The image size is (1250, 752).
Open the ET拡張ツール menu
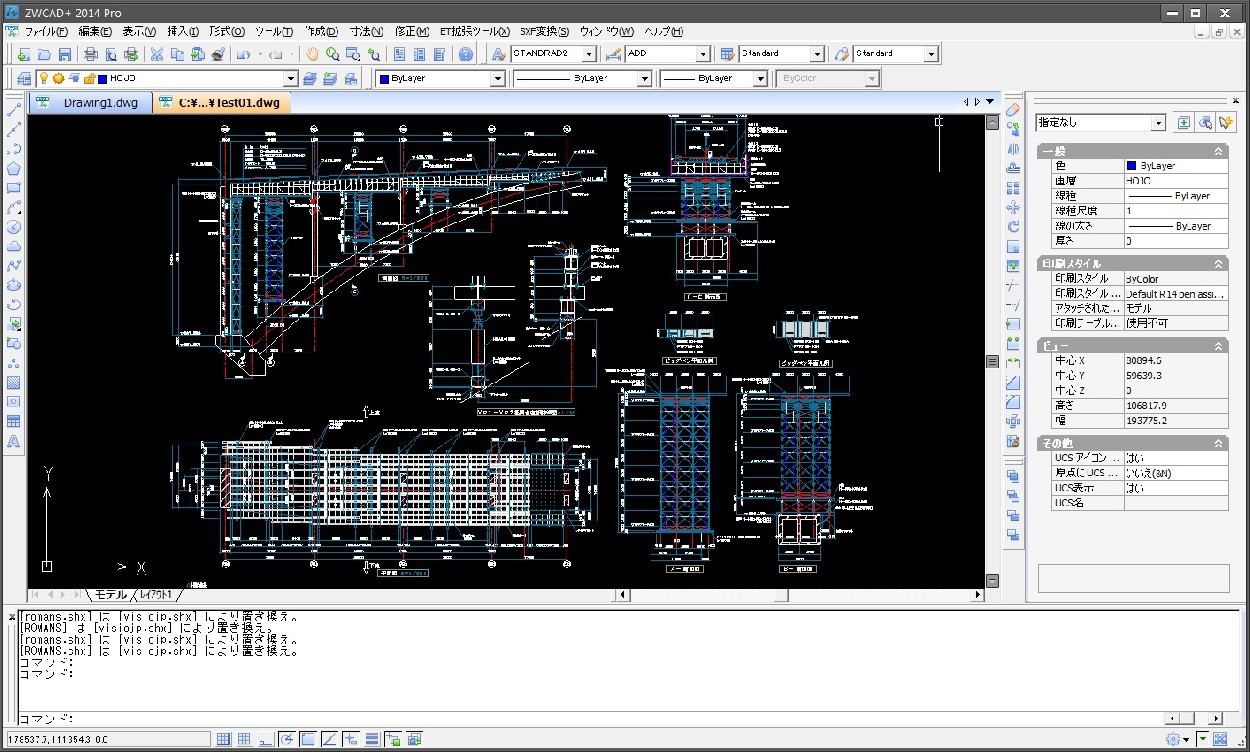click(x=474, y=32)
